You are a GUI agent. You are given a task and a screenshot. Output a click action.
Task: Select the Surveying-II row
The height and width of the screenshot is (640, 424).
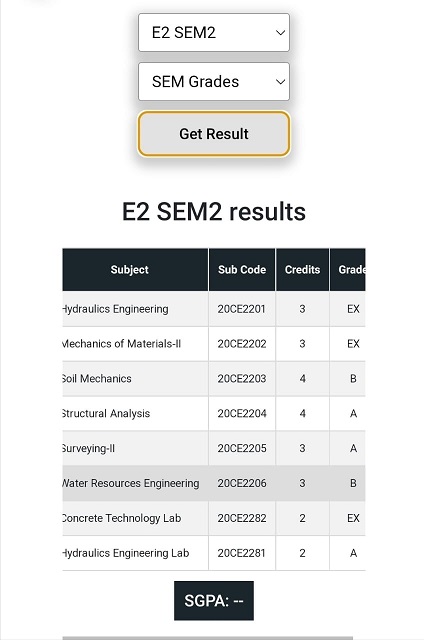(x=214, y=448)
